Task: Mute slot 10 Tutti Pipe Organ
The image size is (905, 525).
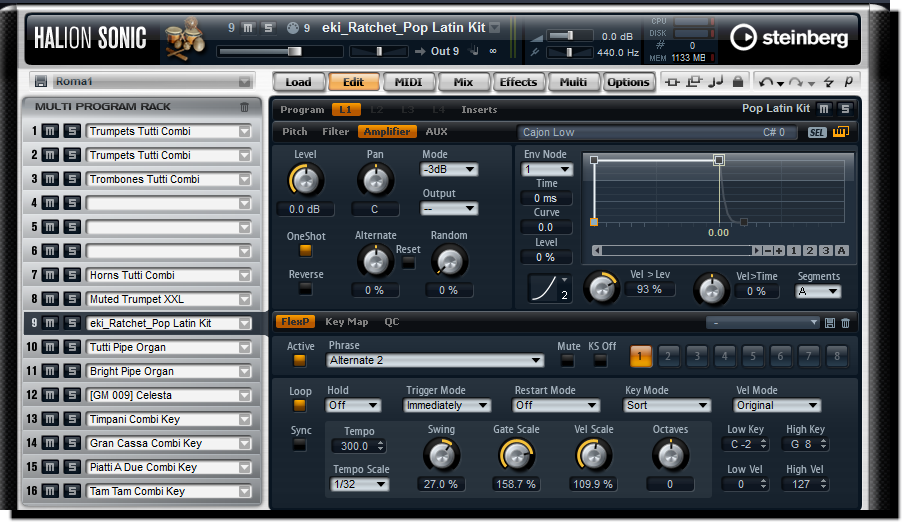Action: pos(50,347)
